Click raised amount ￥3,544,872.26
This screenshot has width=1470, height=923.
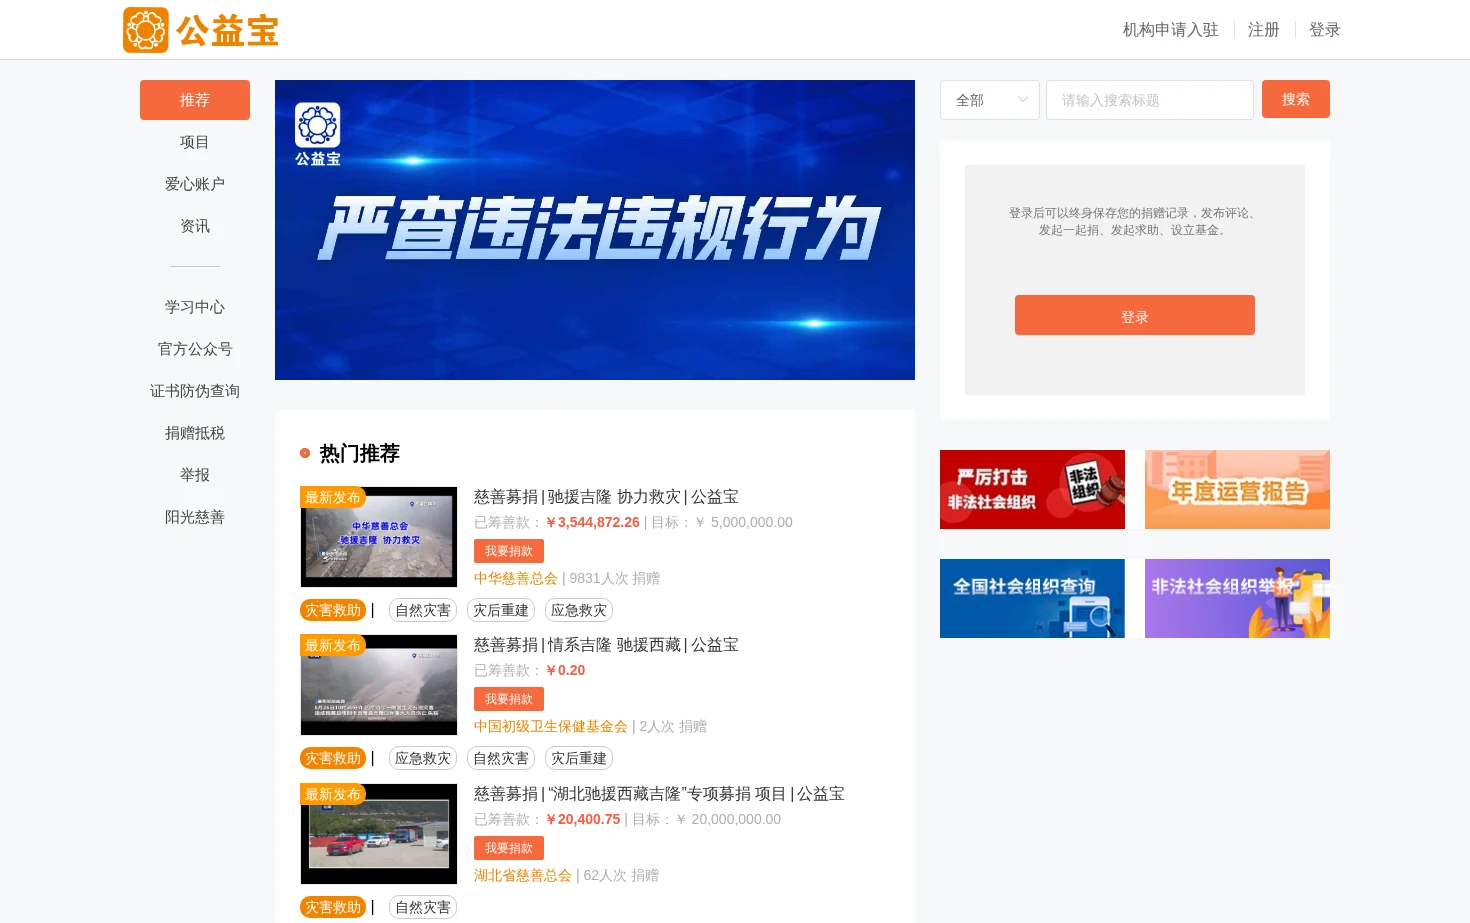[593, 522]
